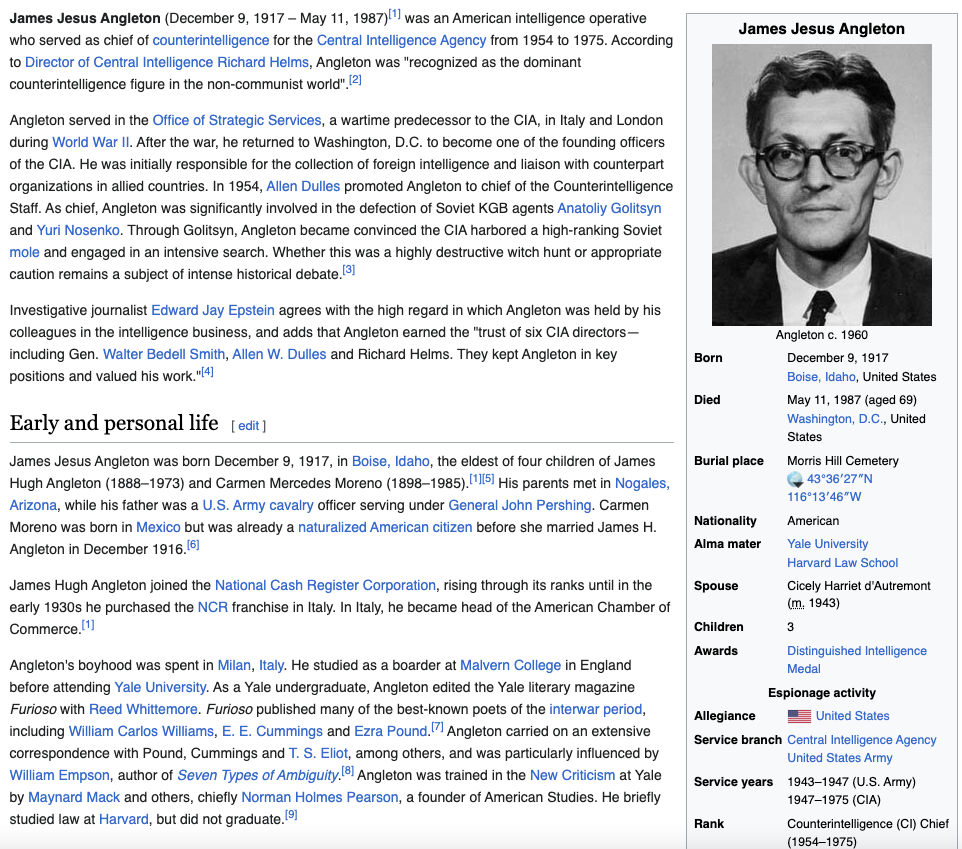This screenshot has width=962, height=849.
Task: Open United States Army infobox link
Action: tap(839, 758)
